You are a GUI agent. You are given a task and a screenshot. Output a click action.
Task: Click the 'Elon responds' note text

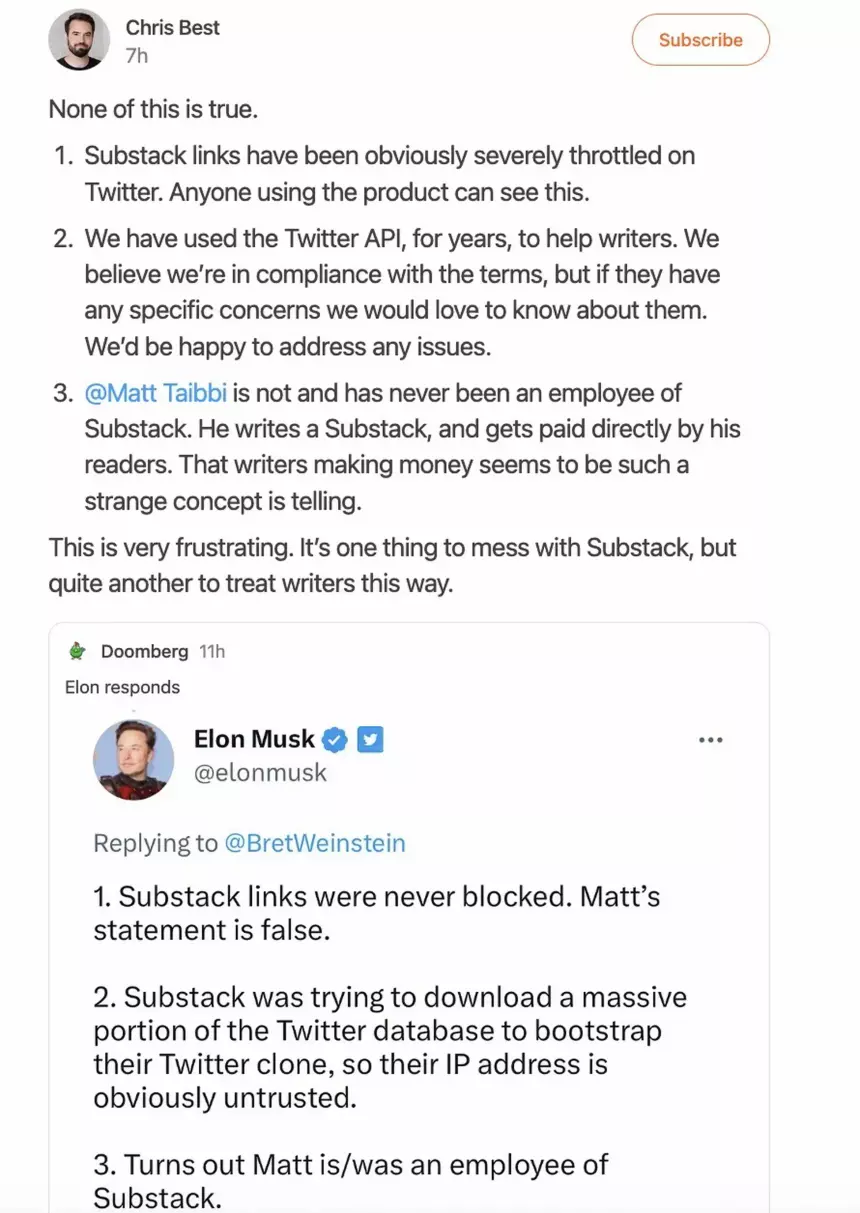pyautogui.click(x=122, y=687)
